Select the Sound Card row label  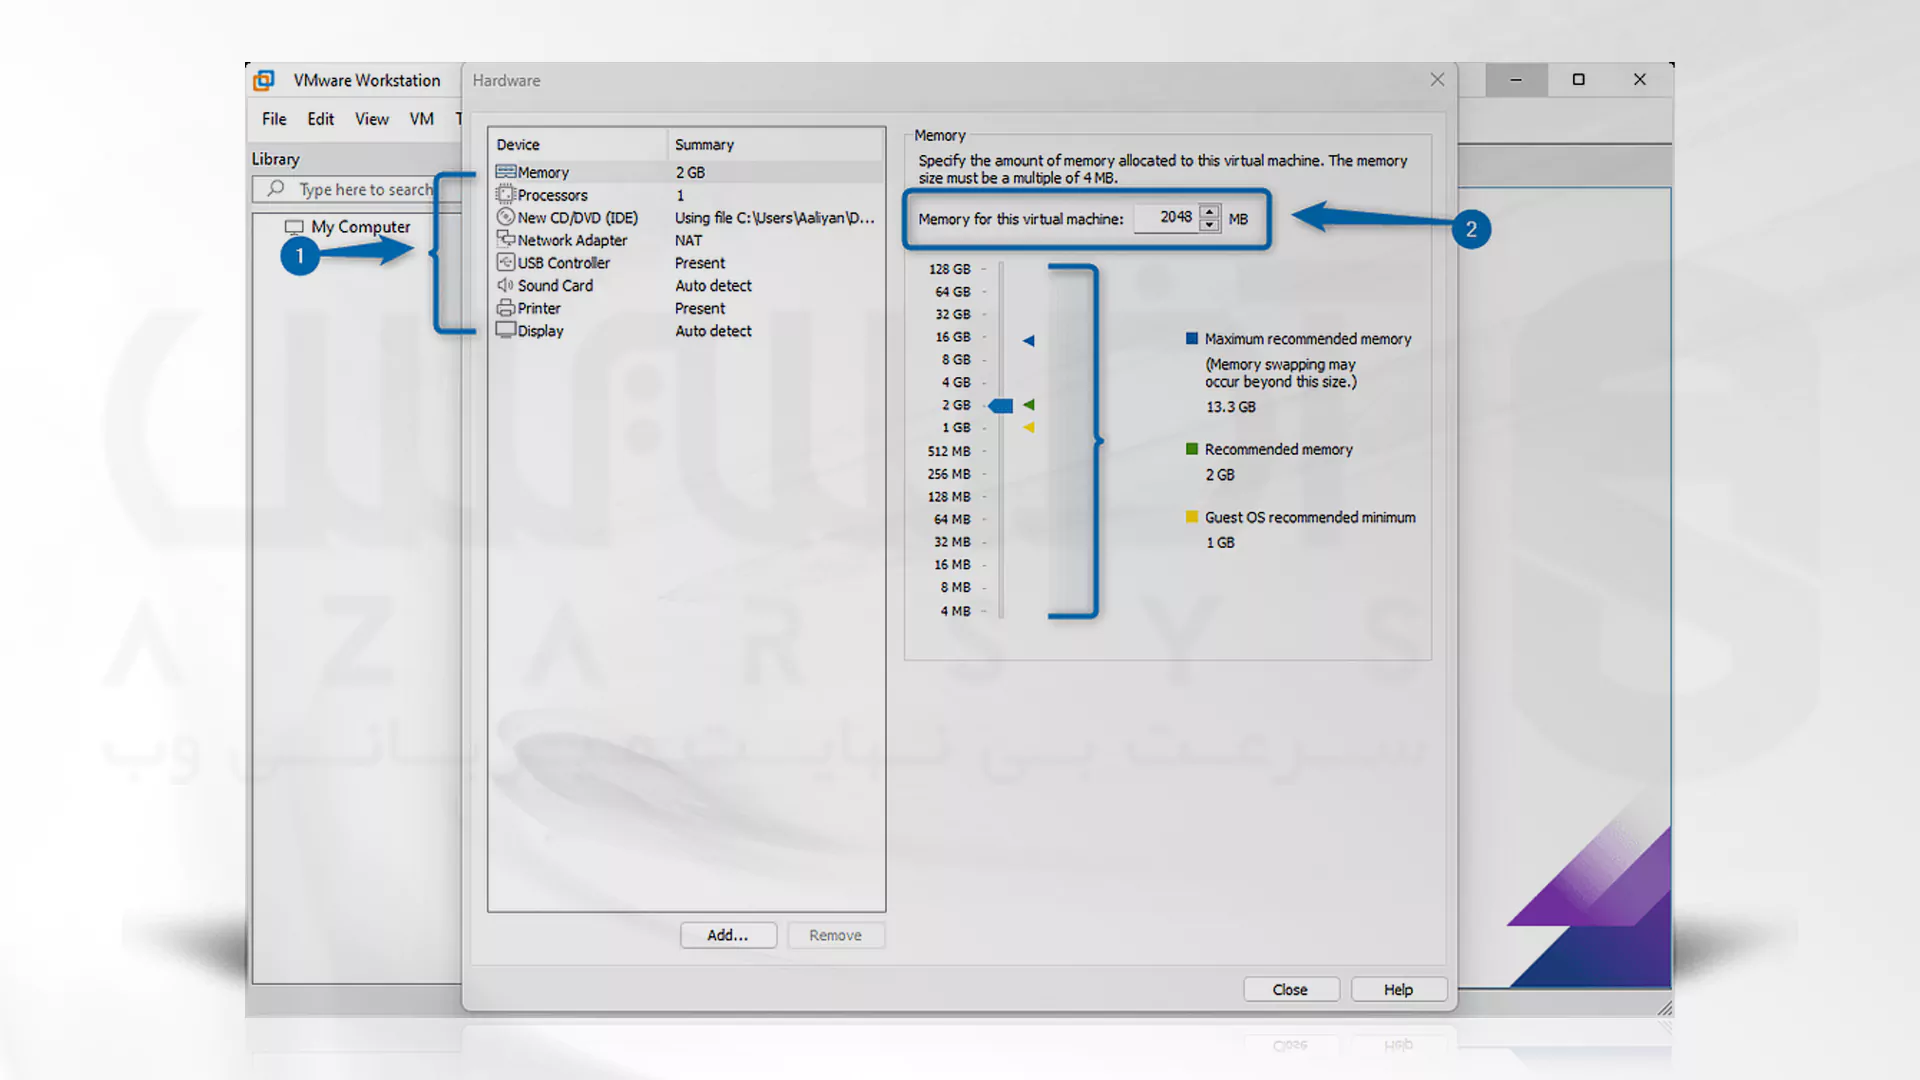tap(556, 285)
